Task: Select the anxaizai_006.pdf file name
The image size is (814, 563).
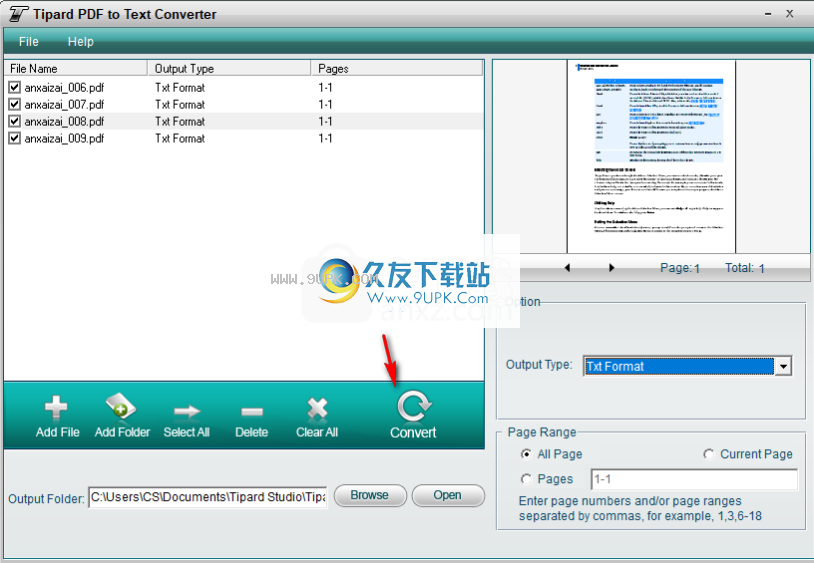Action: click(64, 88)
